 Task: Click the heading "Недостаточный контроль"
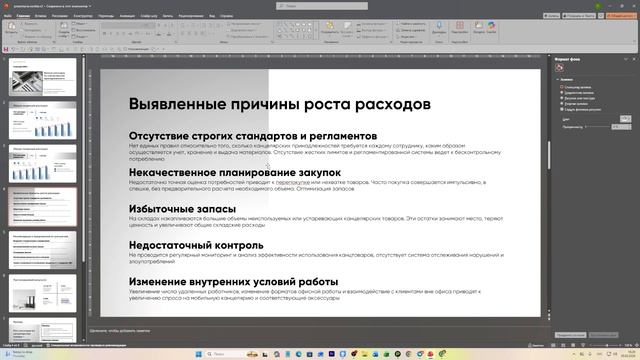coord(196,245)
